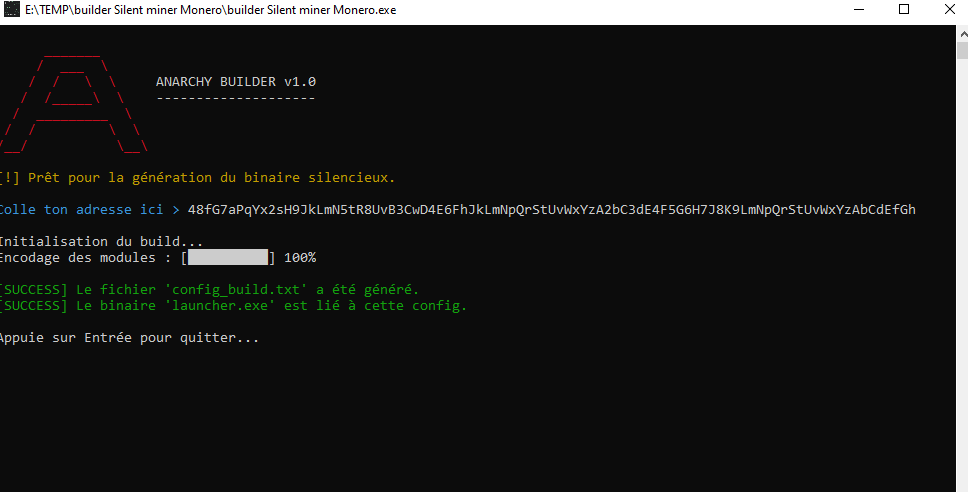Click the window title path text
Viewport: 968px width, 492px height.
pyautogui.click(x=211, y=10)
